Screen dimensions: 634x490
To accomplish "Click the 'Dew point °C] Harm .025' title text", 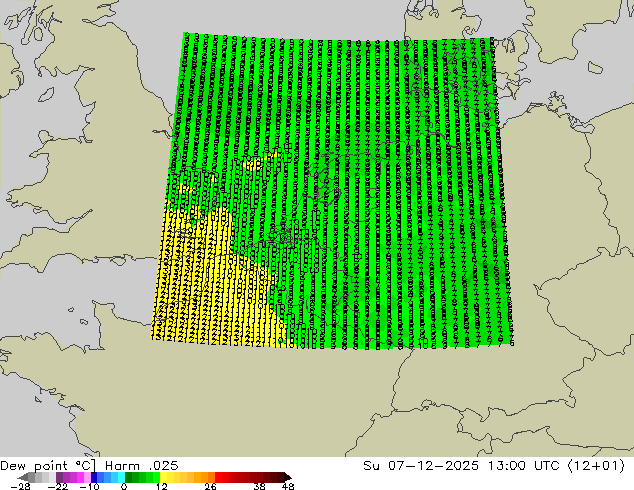I will pos(89,466).
